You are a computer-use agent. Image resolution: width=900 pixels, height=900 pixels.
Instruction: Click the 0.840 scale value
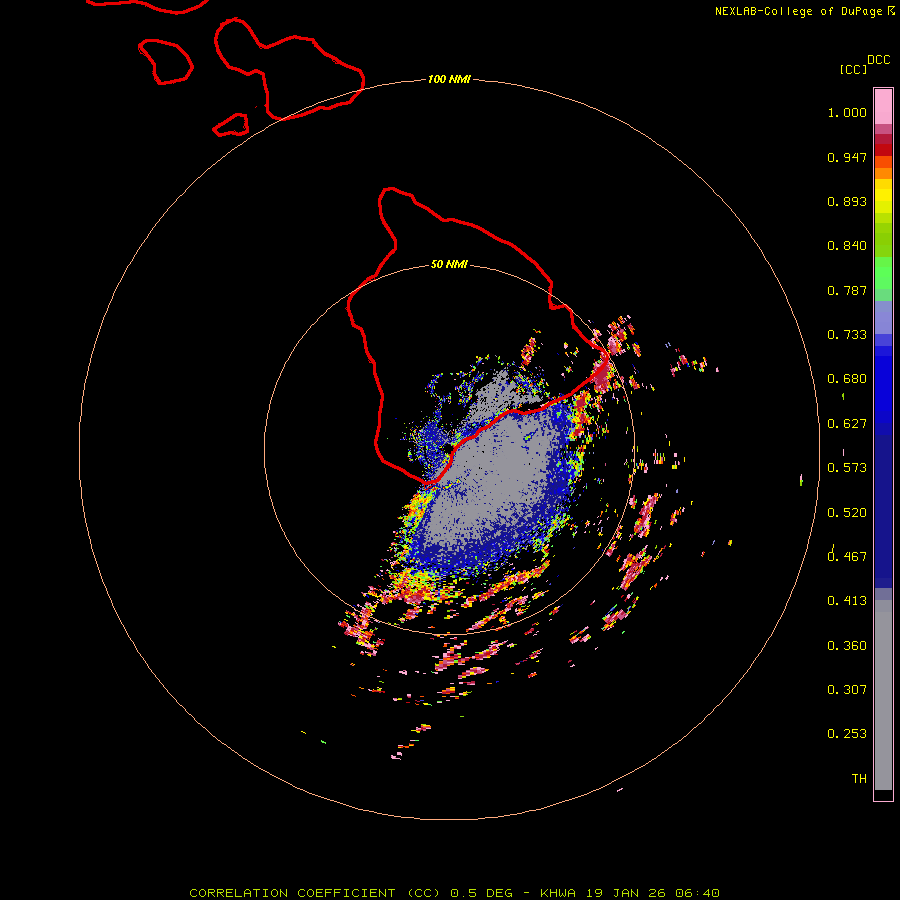point(847,246)
